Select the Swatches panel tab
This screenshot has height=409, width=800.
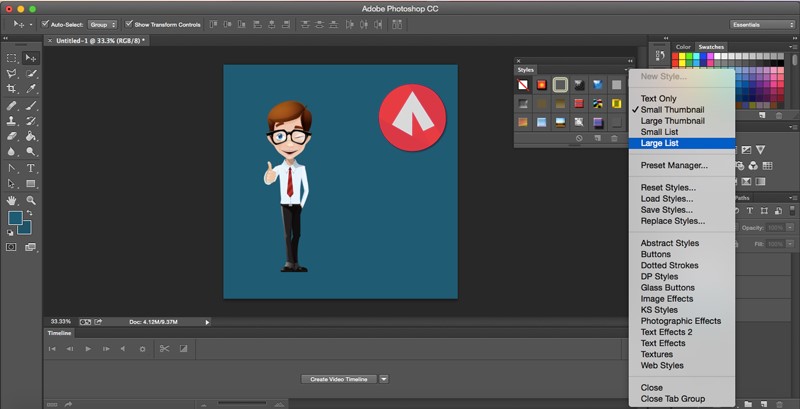pos(711,47)
